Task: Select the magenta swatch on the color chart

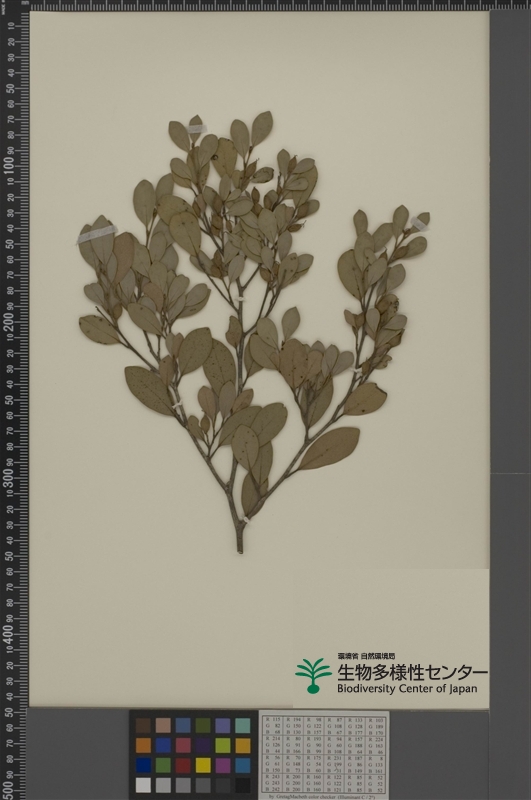Action: 223,765
